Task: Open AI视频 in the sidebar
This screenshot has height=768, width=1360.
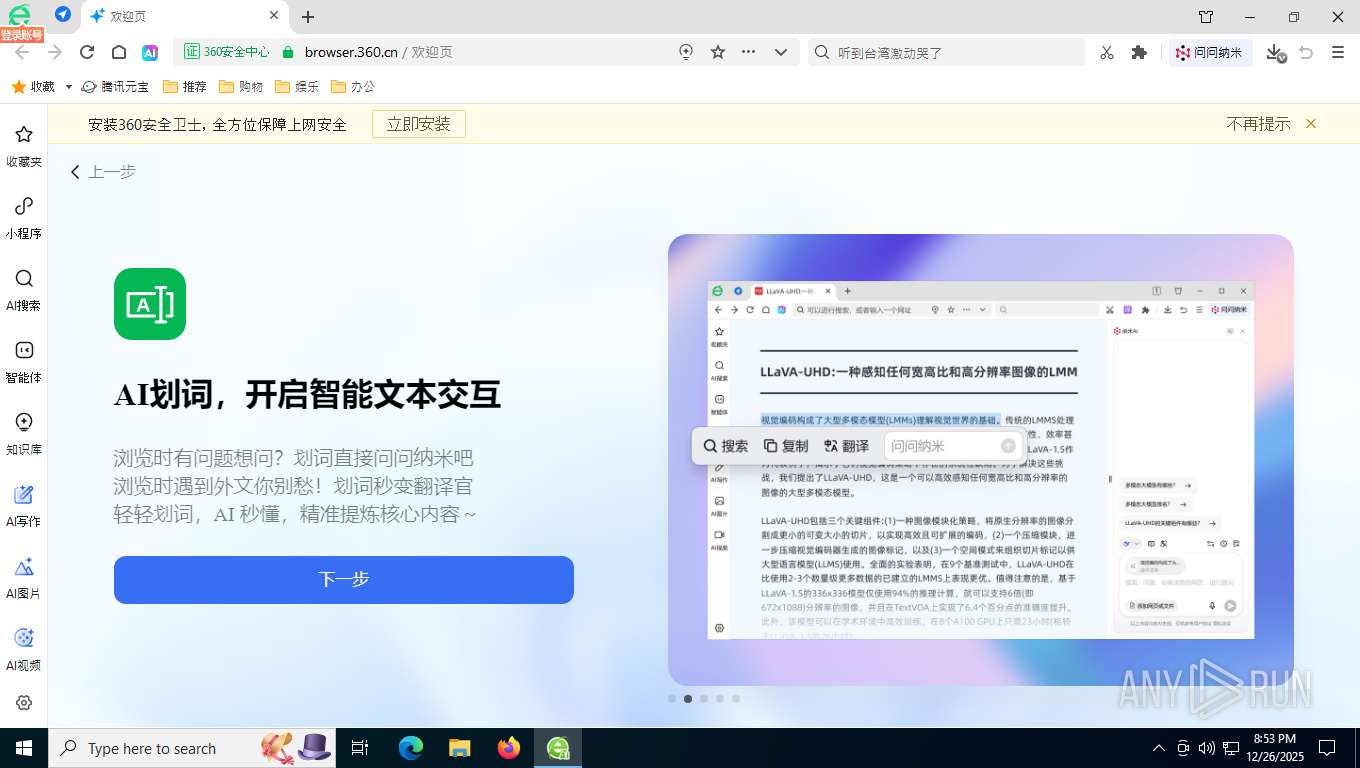Action: point(24,650)
